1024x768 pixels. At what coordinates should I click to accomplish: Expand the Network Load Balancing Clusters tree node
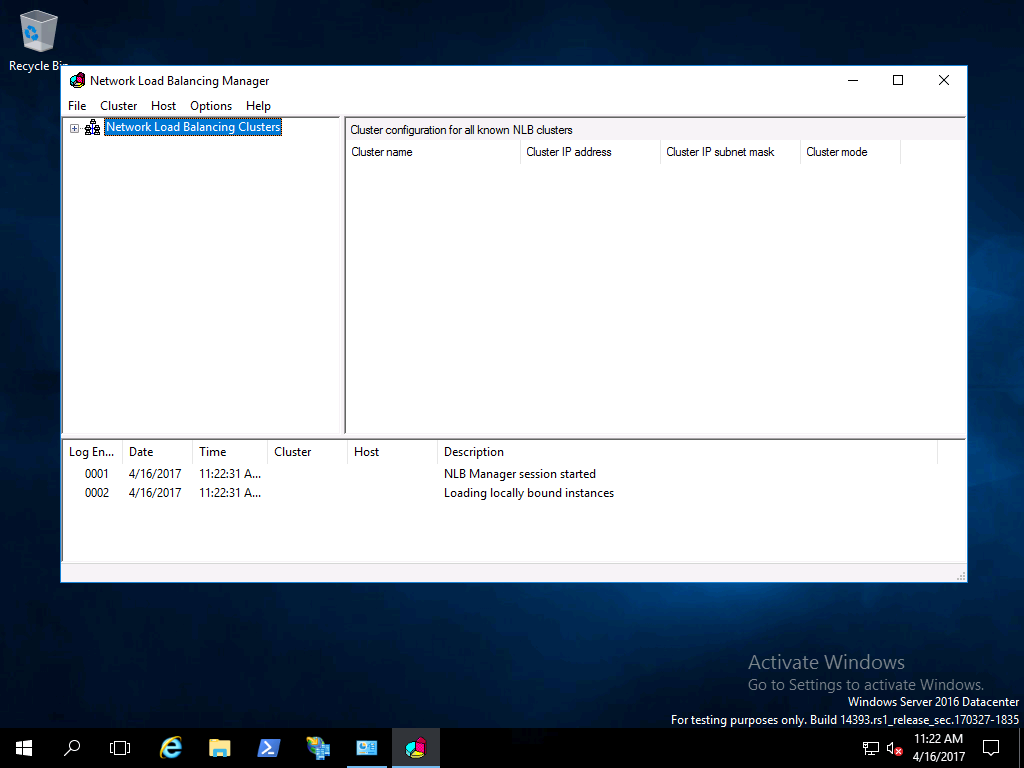coord(74,128)
